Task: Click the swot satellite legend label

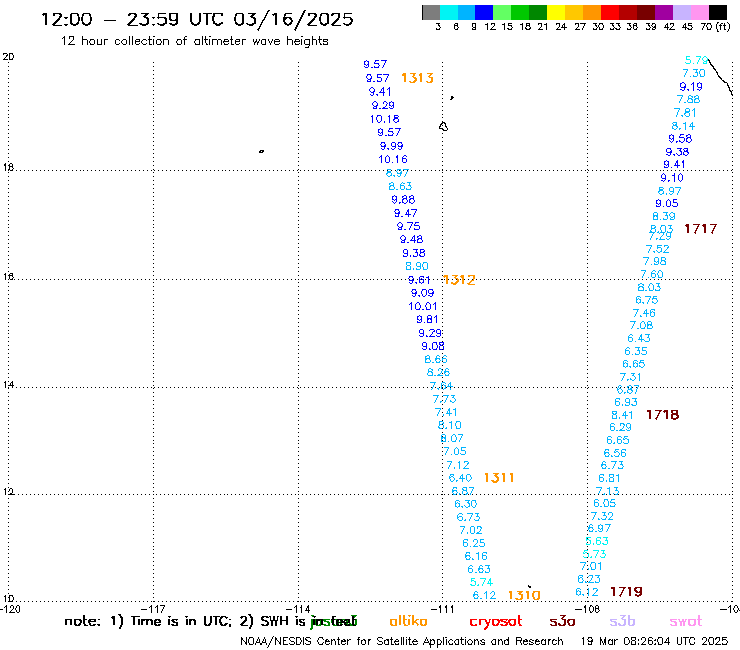Action: tap(686, 621)
